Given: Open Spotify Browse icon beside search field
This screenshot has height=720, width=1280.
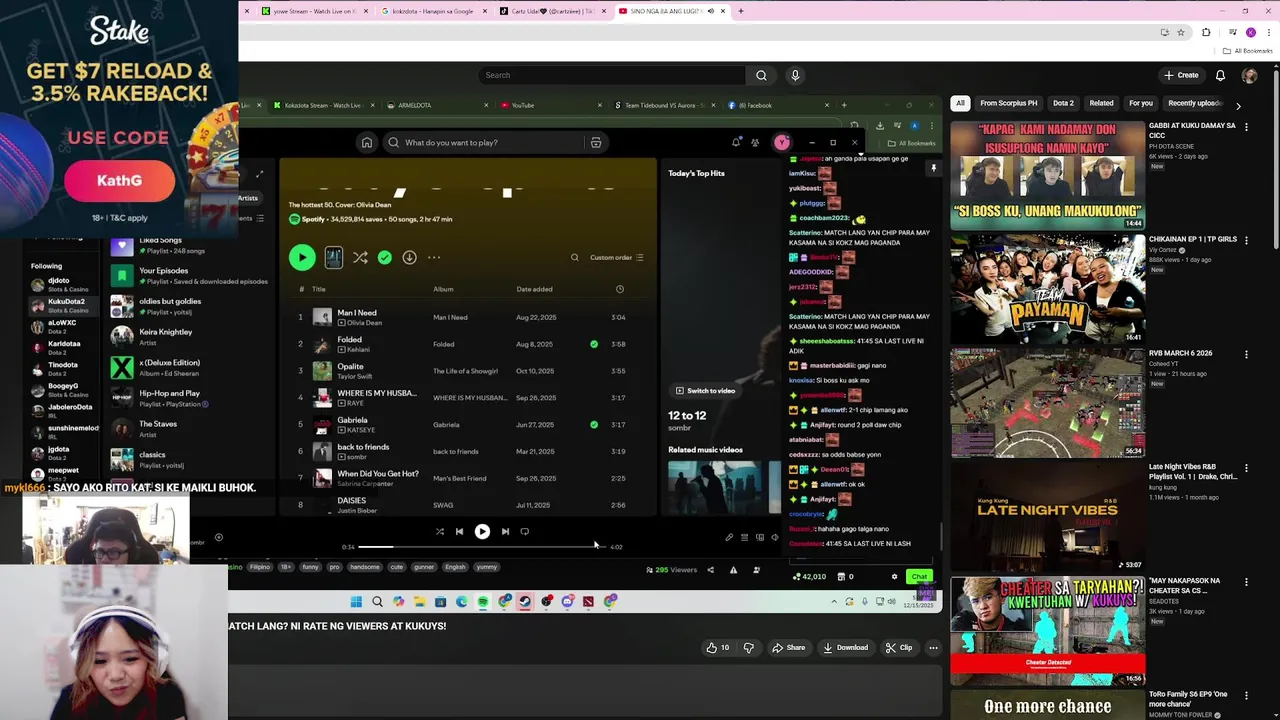Looking at the screenshot, I should click(x=596, y=143).
